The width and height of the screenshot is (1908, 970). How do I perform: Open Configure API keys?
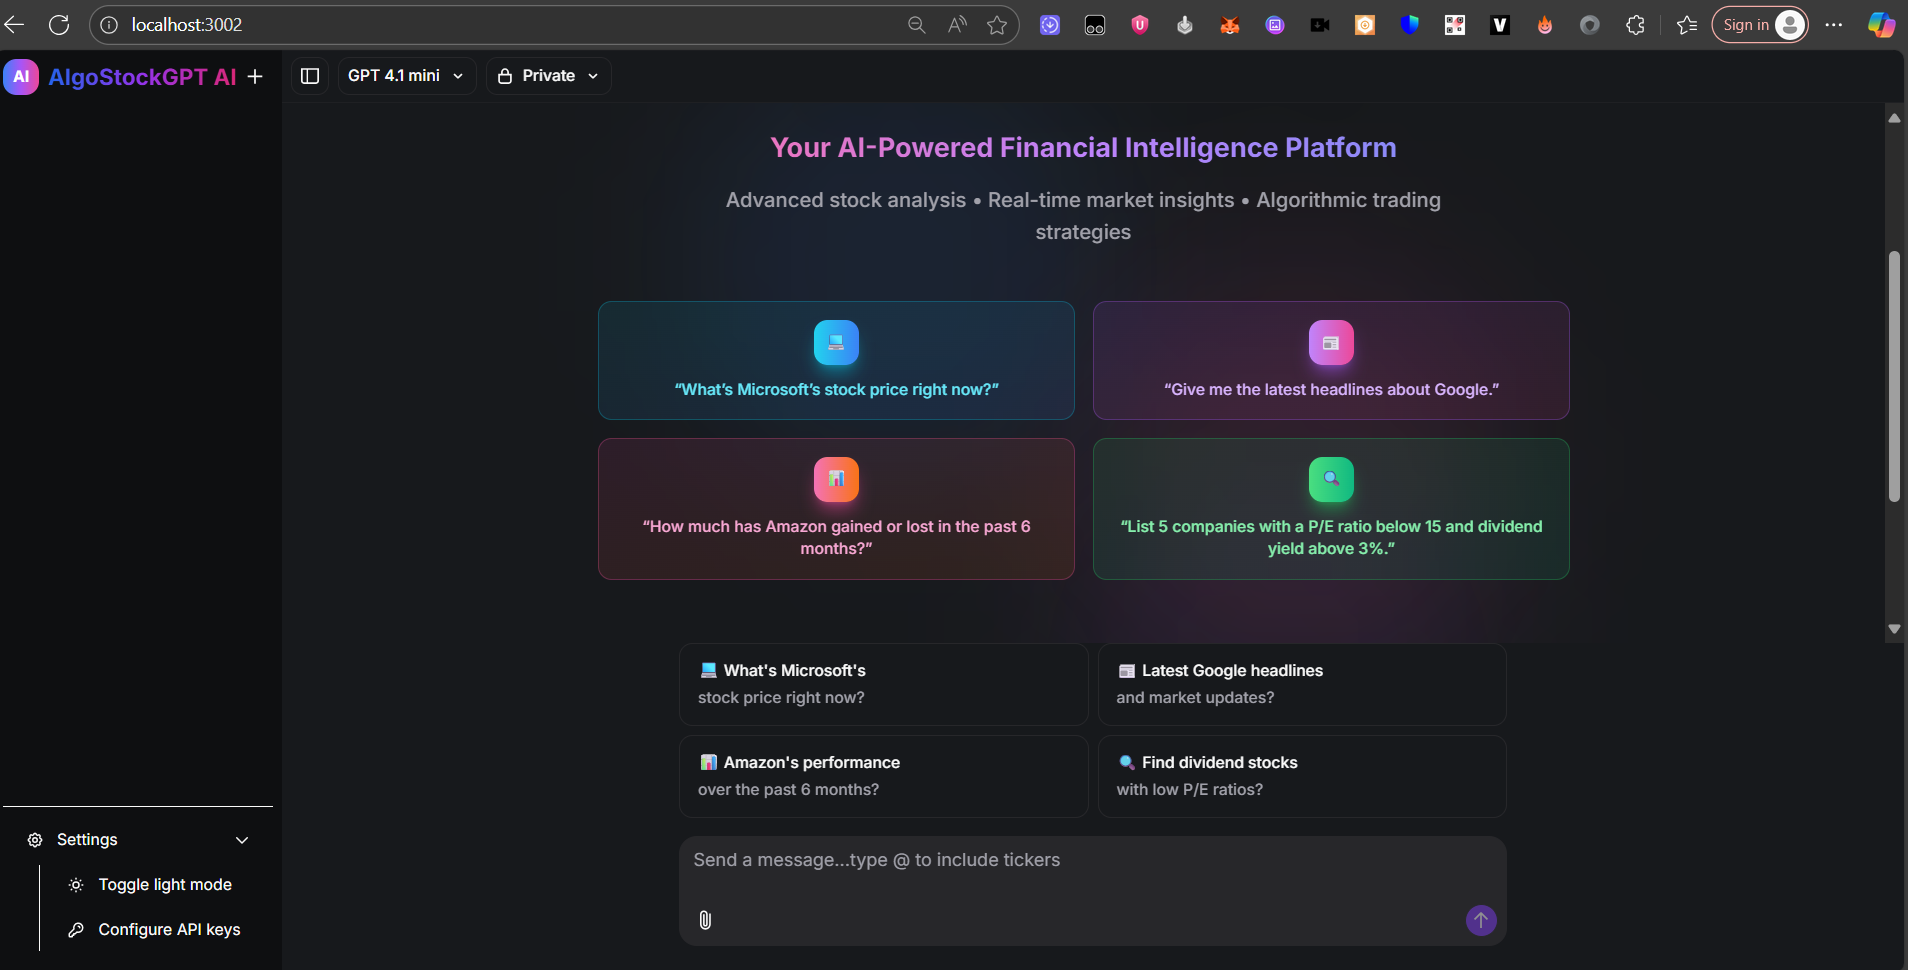pyautogui.click(x=154, y=930)
